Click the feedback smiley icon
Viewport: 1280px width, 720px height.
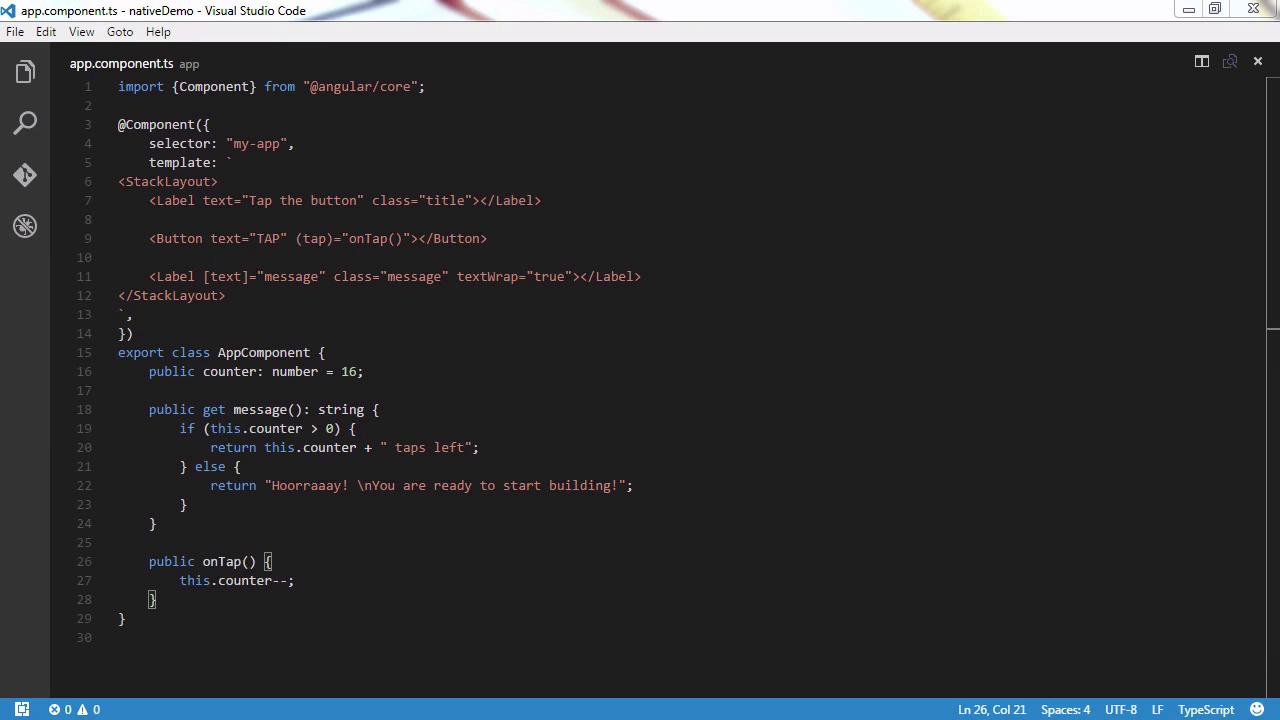pyautogui.click(x=1256, y=709)
